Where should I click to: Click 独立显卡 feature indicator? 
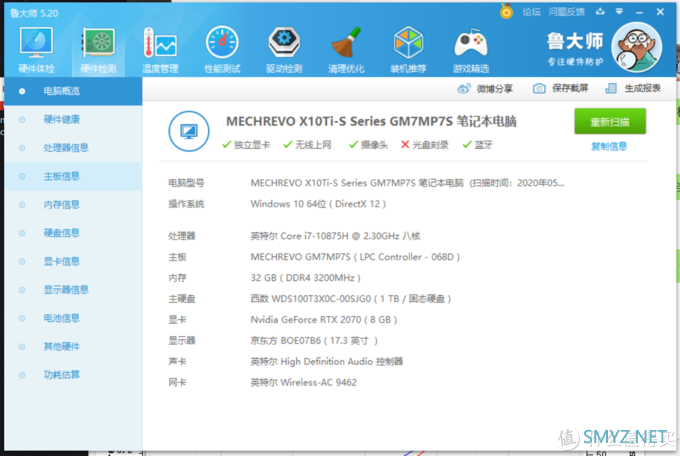[x=246, y=145]
